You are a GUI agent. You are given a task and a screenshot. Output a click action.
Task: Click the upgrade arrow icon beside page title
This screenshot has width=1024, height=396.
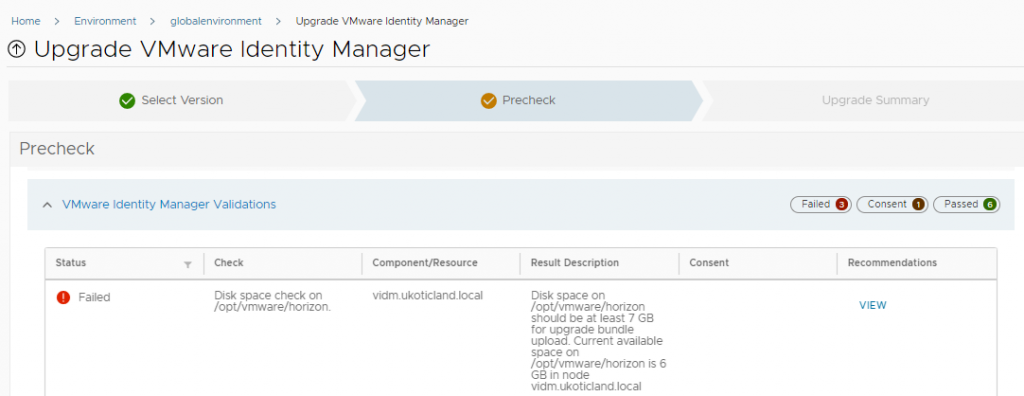(x=17, y=50)
